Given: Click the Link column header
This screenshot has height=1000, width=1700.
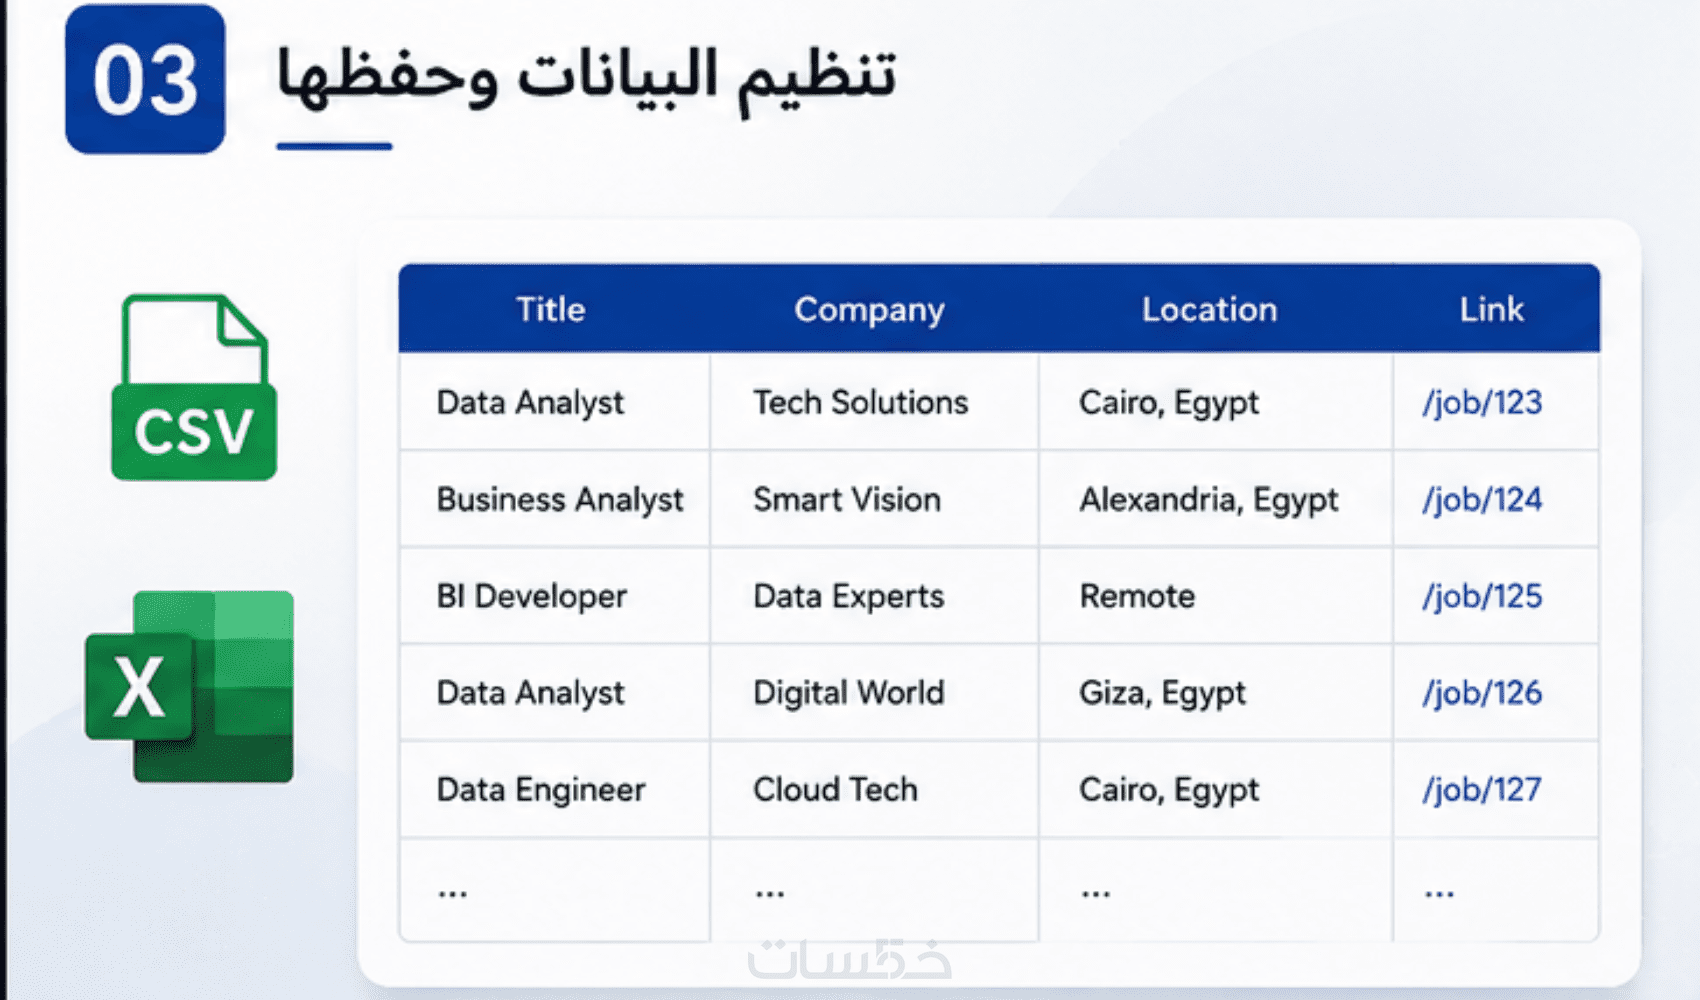Looking at the screenshot, I should (x=1491, y=309).
